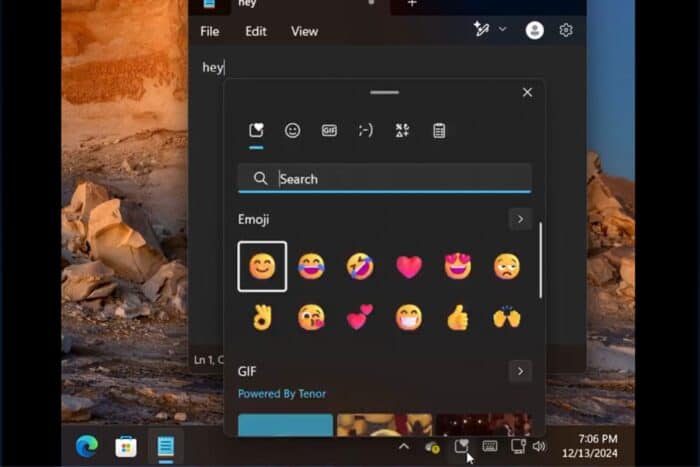Insert the red heart emoji
700x467 pixels.
pos(409,267)
